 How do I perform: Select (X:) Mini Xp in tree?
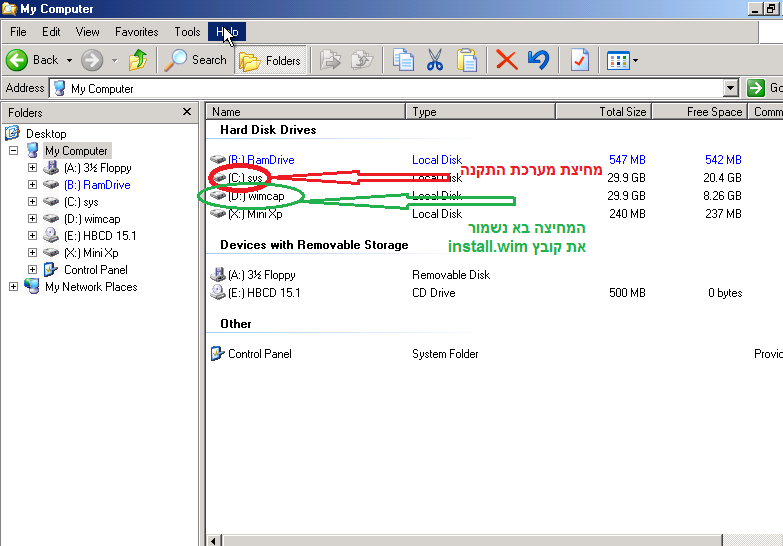click(x=91, y=253)
